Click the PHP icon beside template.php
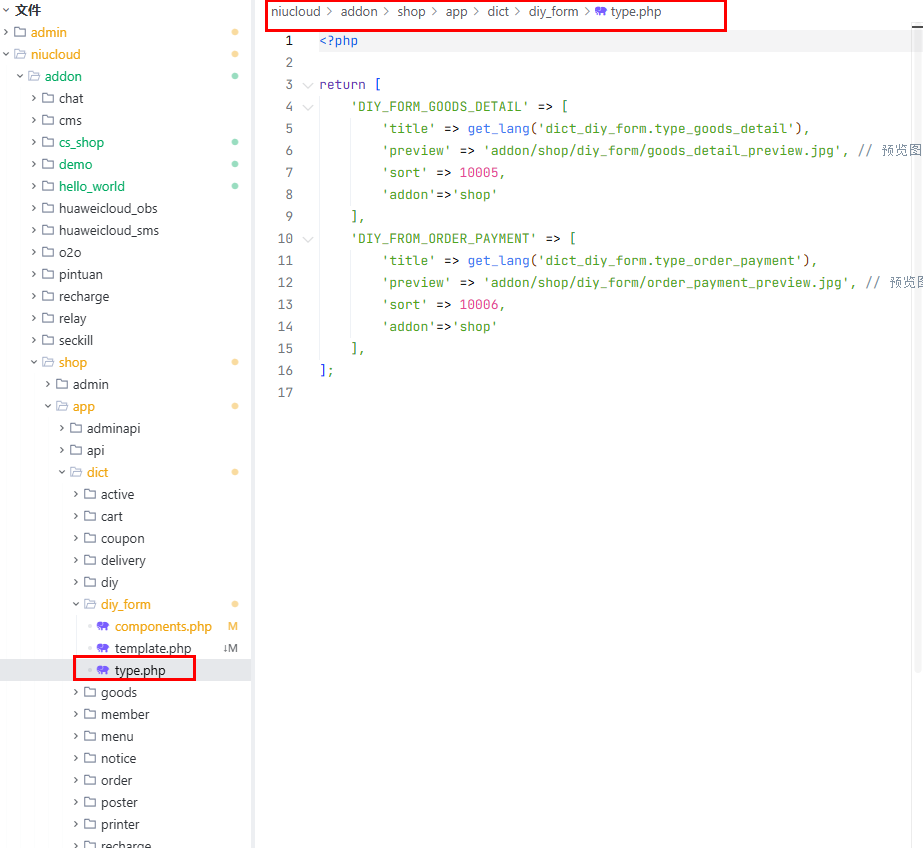The width and height of the screenshot is (923, 848). coord(103,649)
